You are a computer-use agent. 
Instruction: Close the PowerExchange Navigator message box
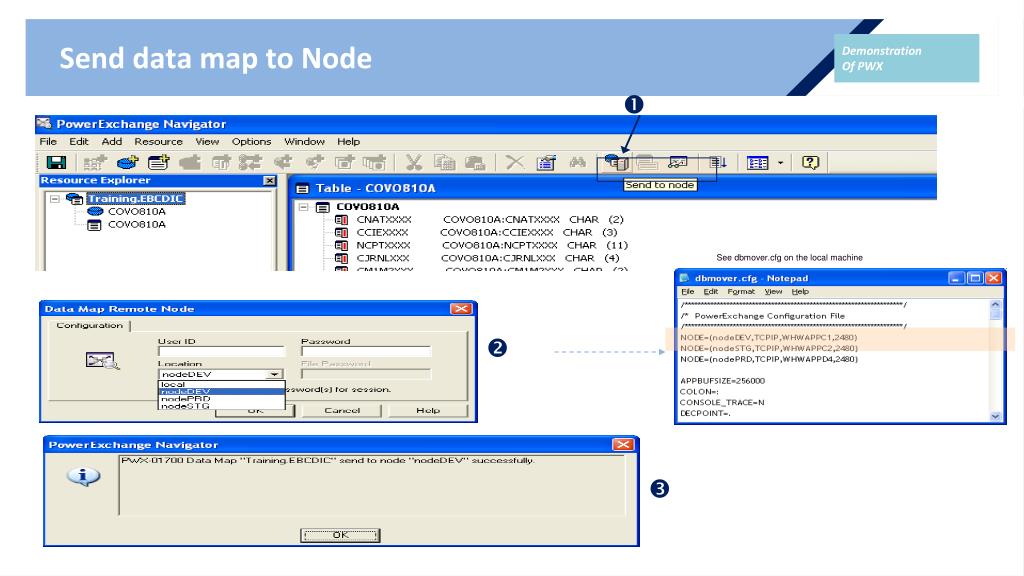622,445
